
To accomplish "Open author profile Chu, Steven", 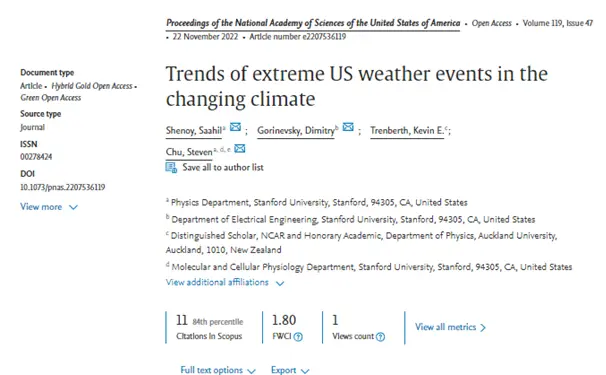I will tap(189, 152).
